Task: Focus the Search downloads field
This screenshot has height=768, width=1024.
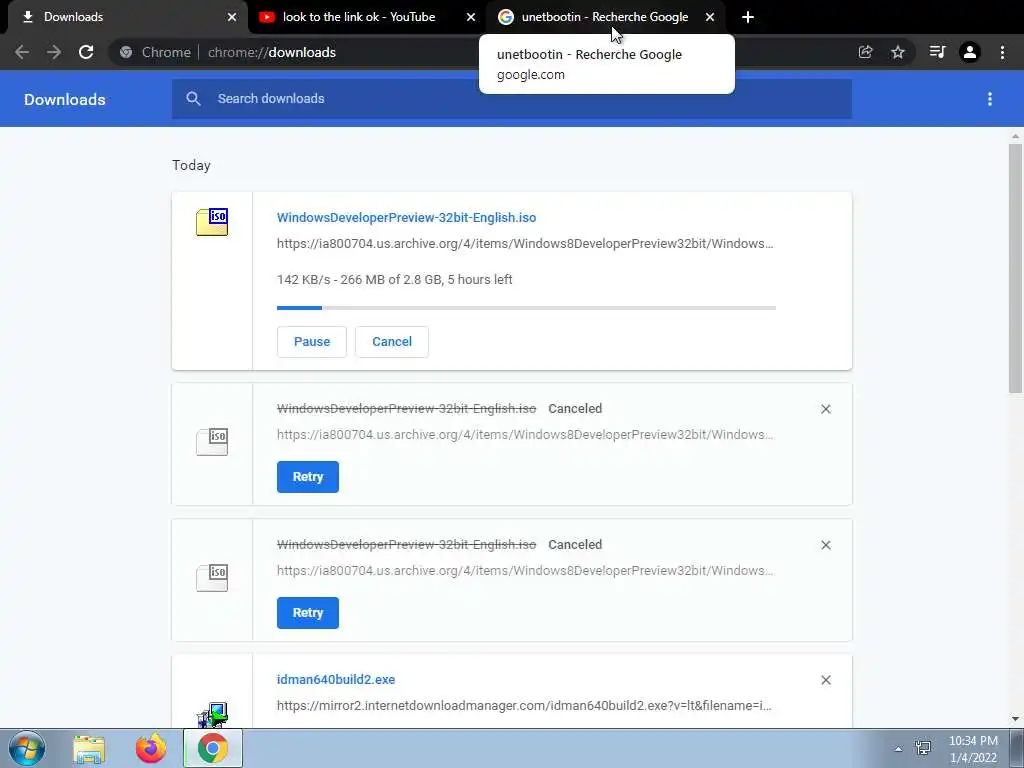Action: 512,99
